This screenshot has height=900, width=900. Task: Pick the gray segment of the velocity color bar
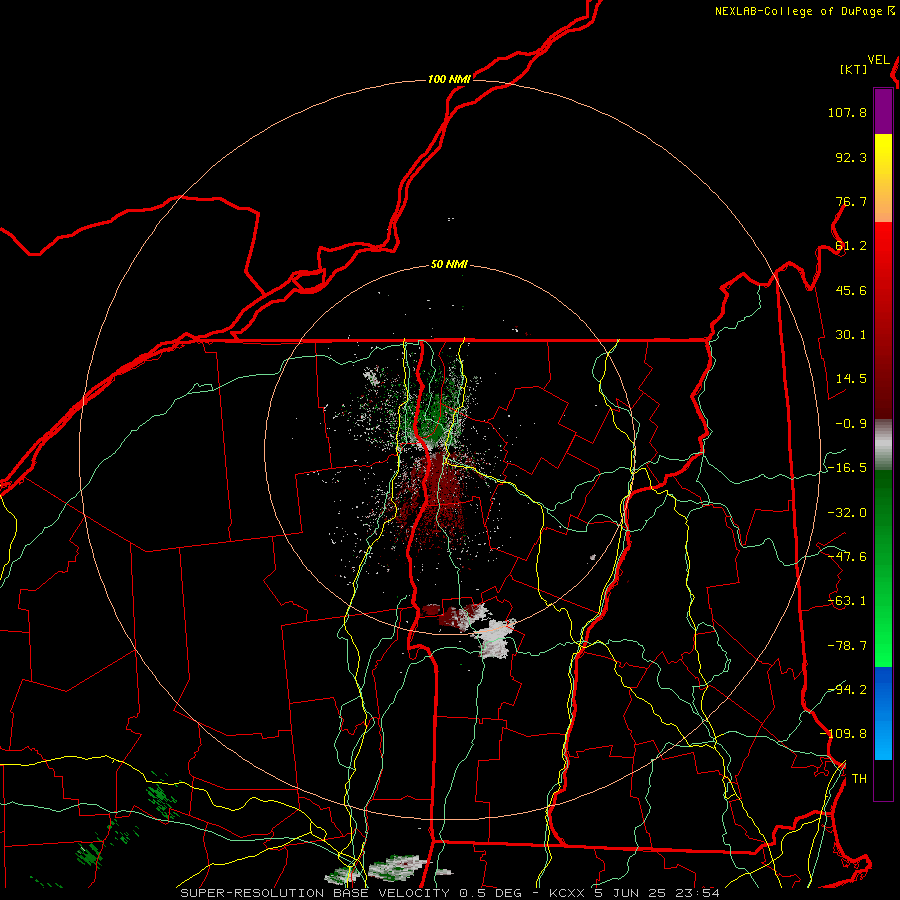pyautogui.click(x=883, y=444)
